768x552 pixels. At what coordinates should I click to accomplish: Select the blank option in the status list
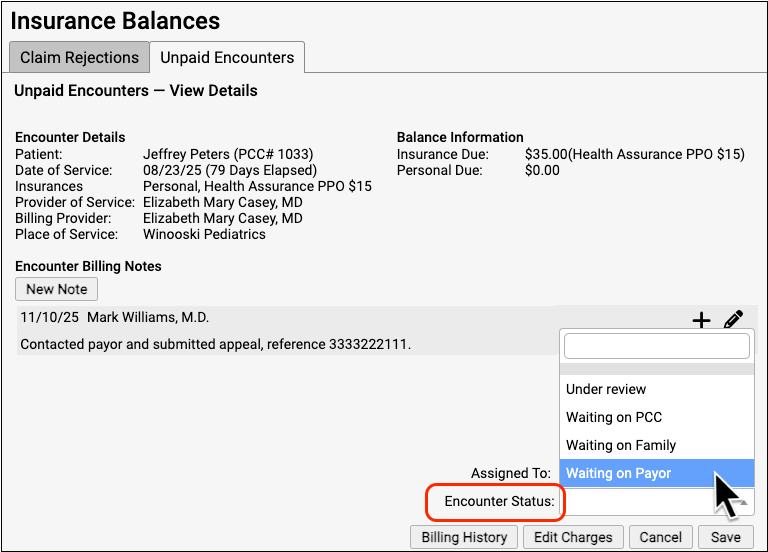[x=656, y=369]
